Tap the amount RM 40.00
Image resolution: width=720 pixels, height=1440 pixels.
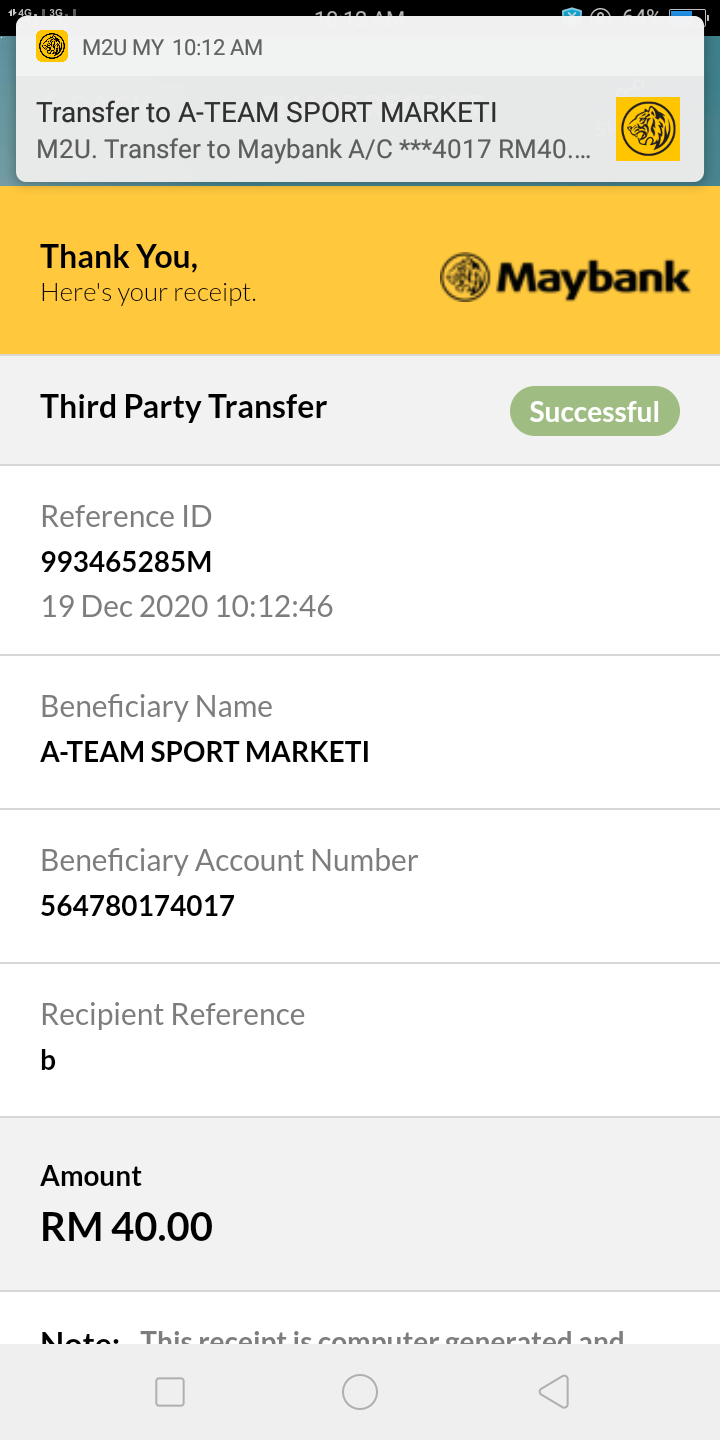tap(126, 1227)
